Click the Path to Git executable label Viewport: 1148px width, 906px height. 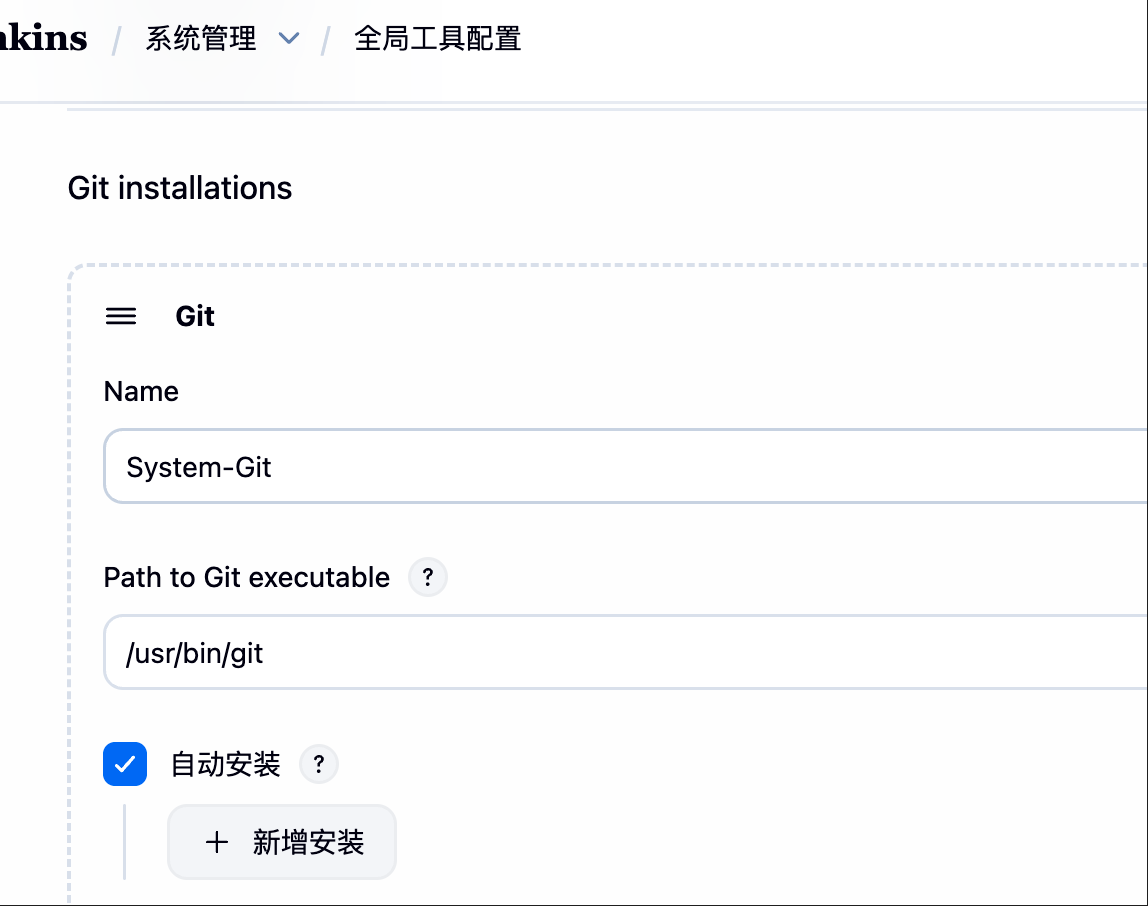[247, 577]
